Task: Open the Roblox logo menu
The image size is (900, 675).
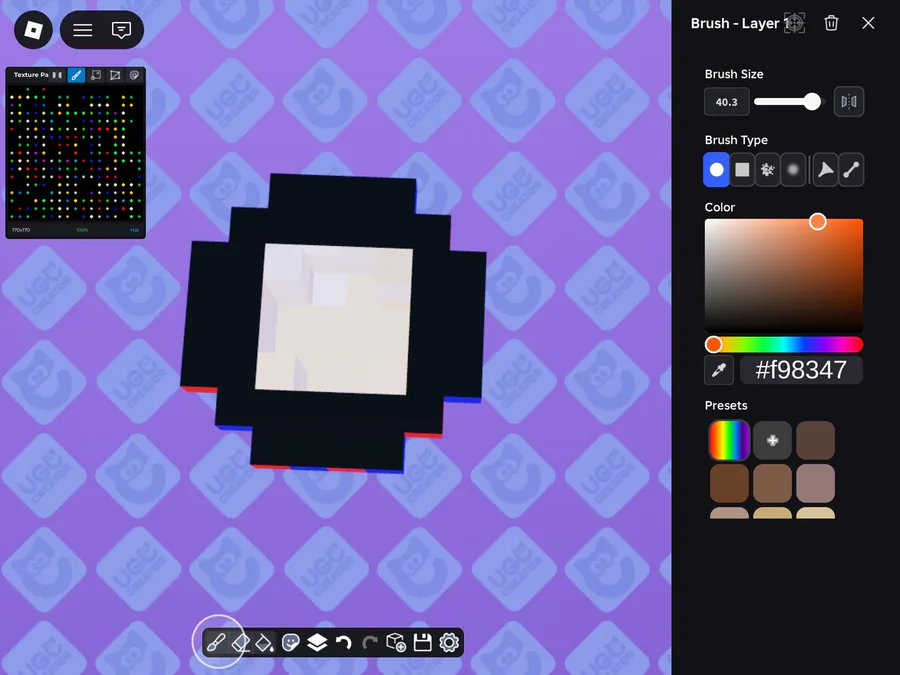Action: coord(33,30)
